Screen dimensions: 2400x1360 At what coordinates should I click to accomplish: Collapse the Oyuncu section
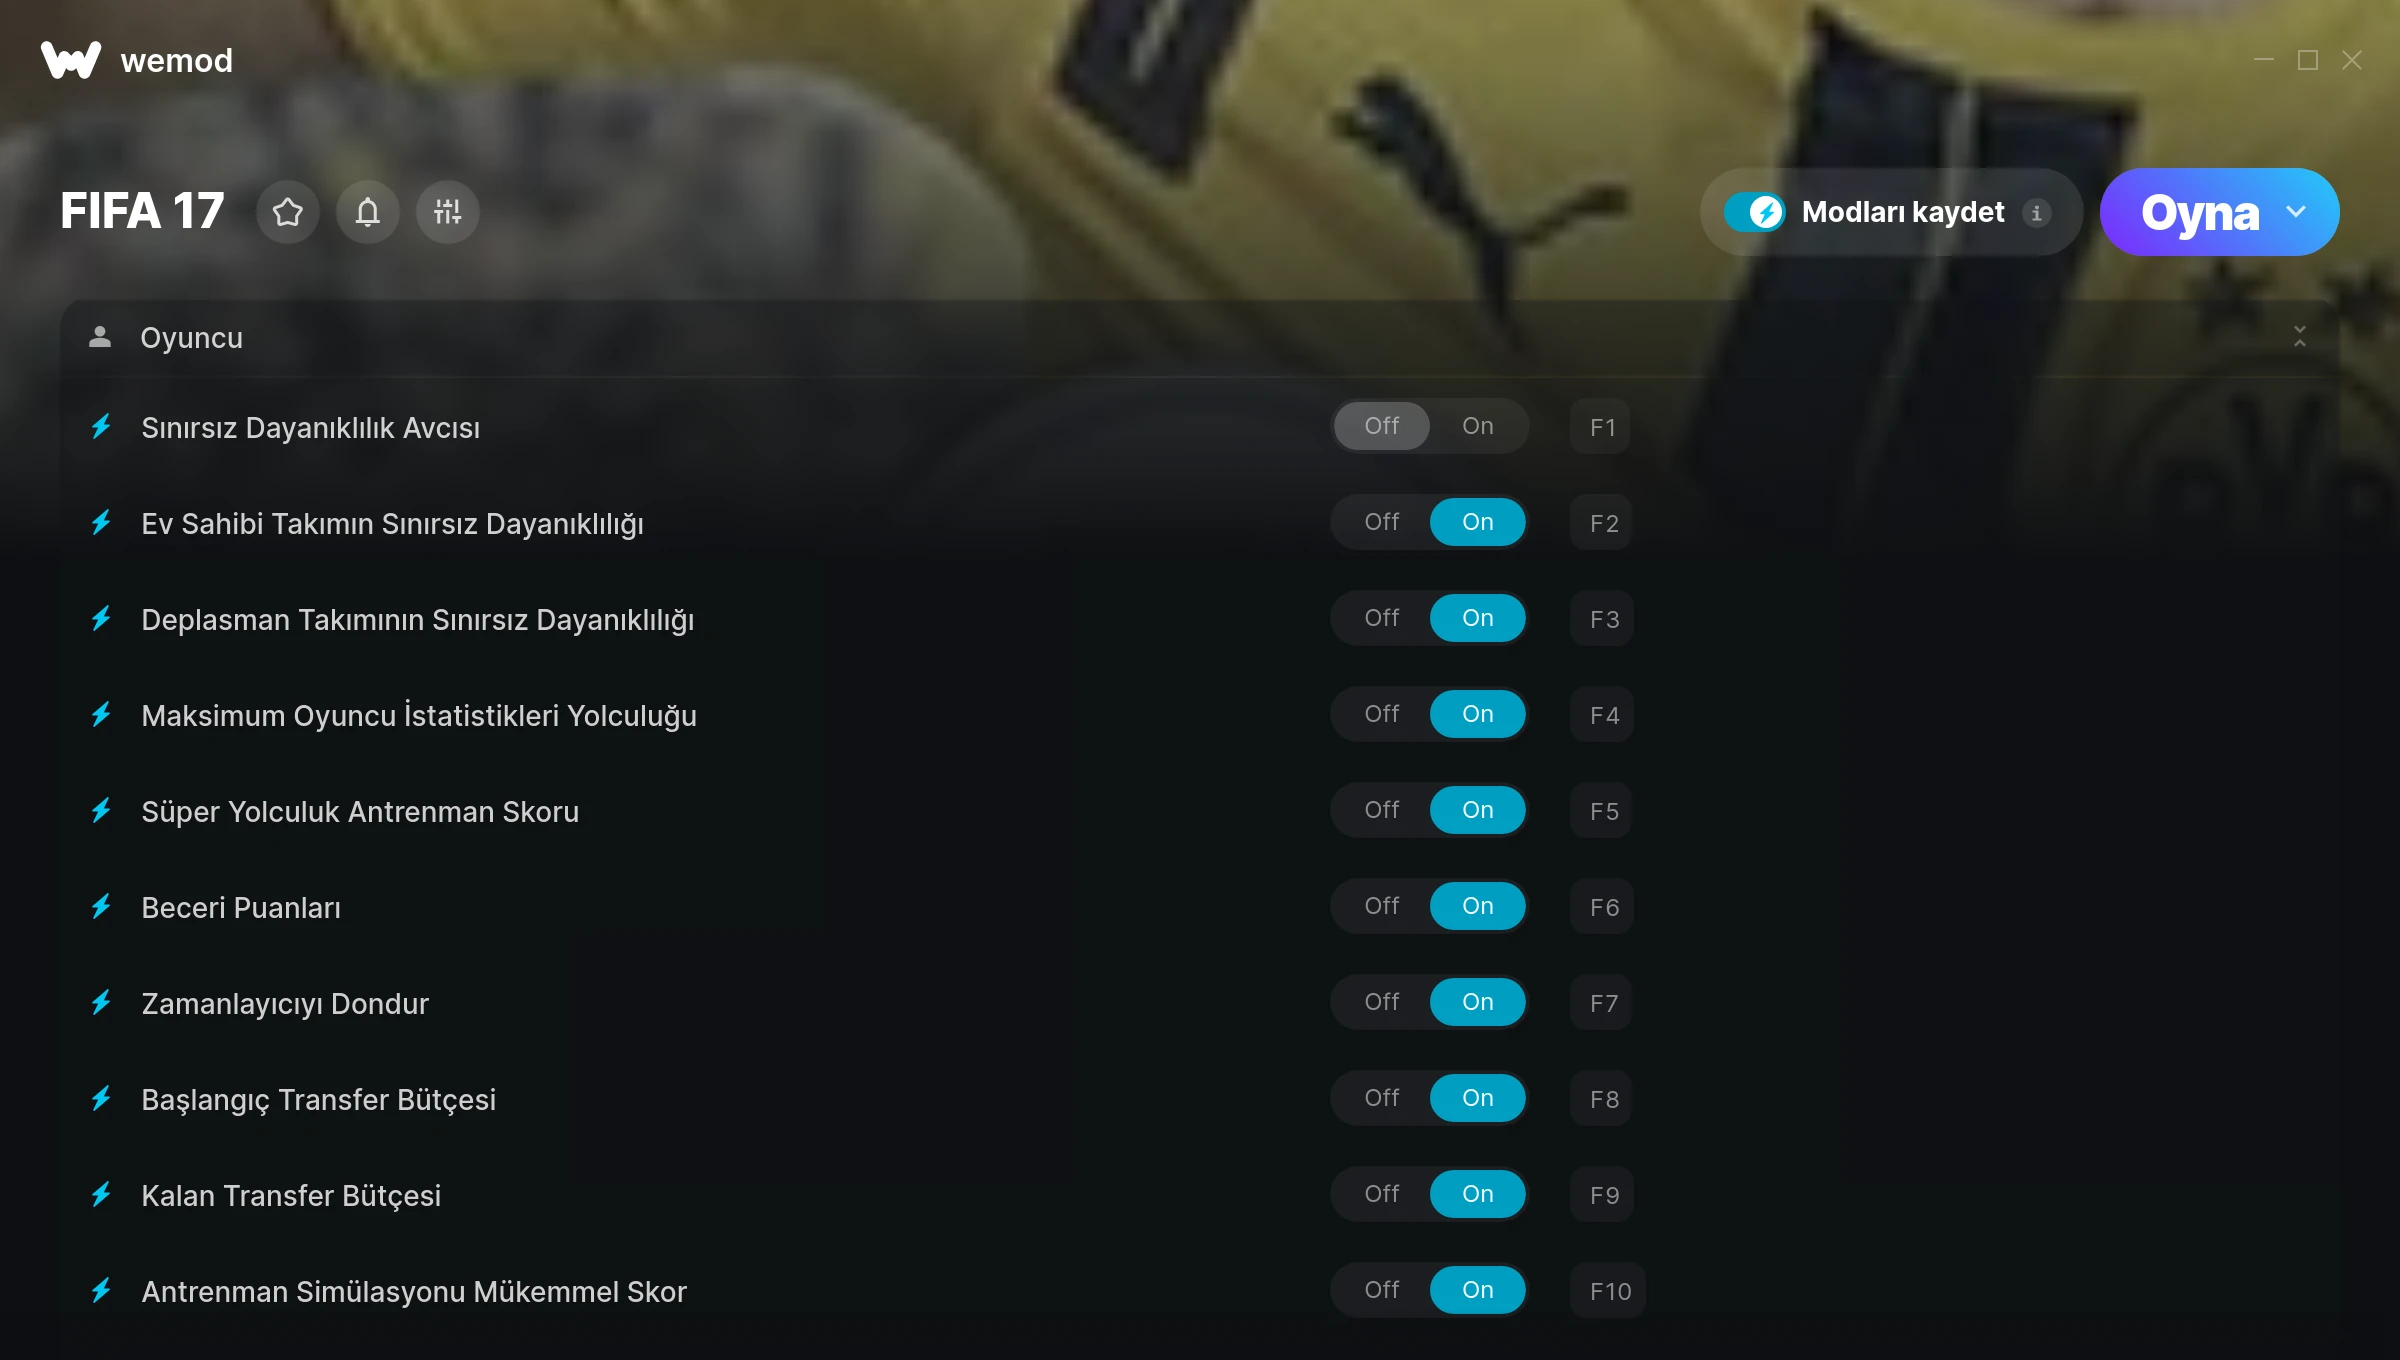(2300, 337)
